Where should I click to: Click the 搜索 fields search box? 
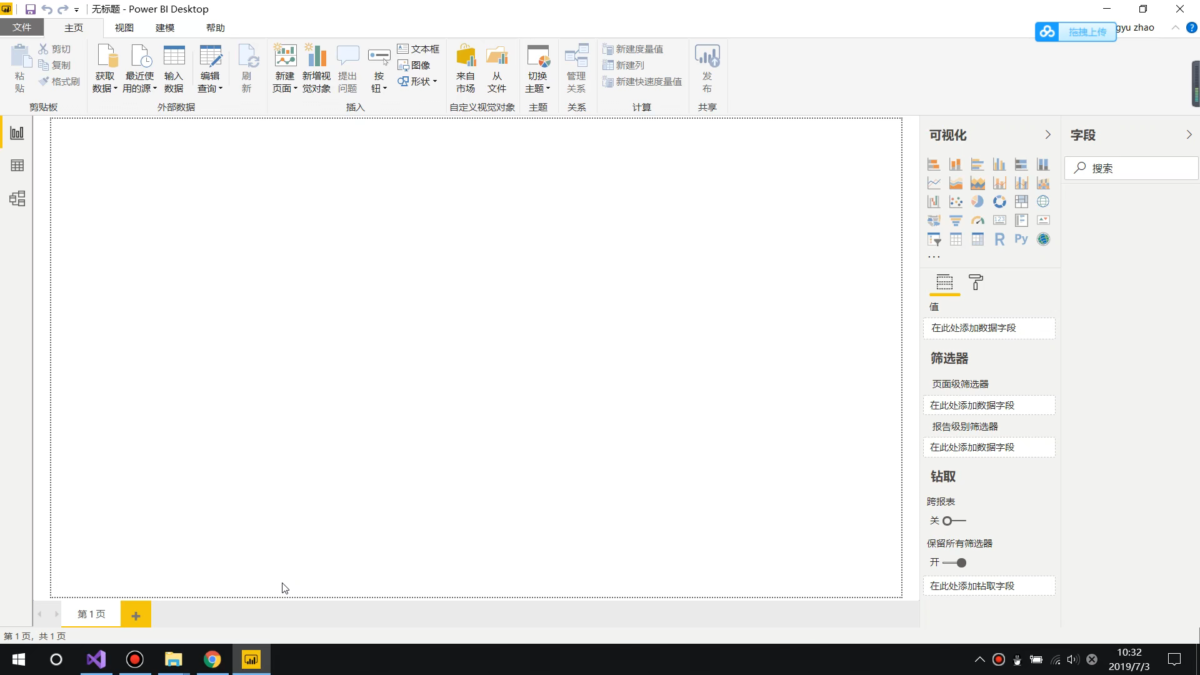1131,169
